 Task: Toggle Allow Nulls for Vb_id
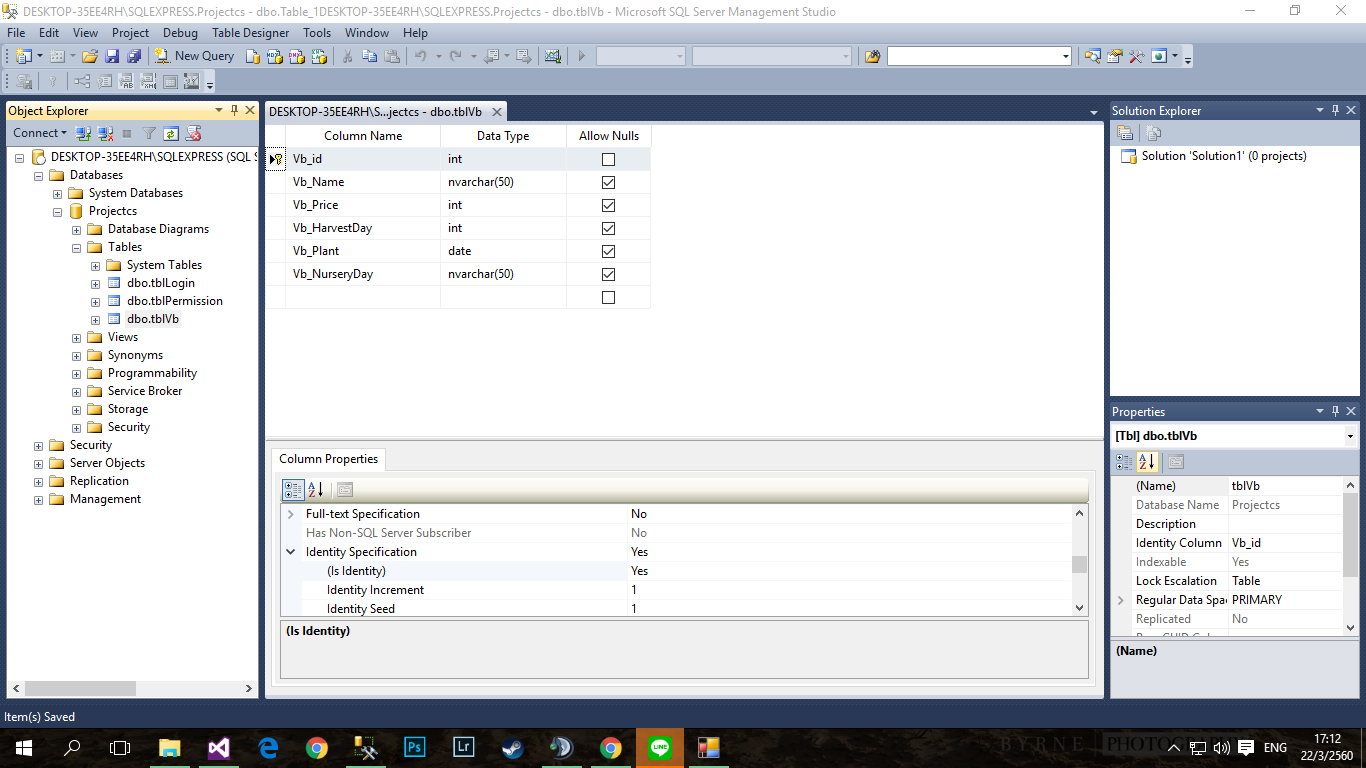coord(608,159)
